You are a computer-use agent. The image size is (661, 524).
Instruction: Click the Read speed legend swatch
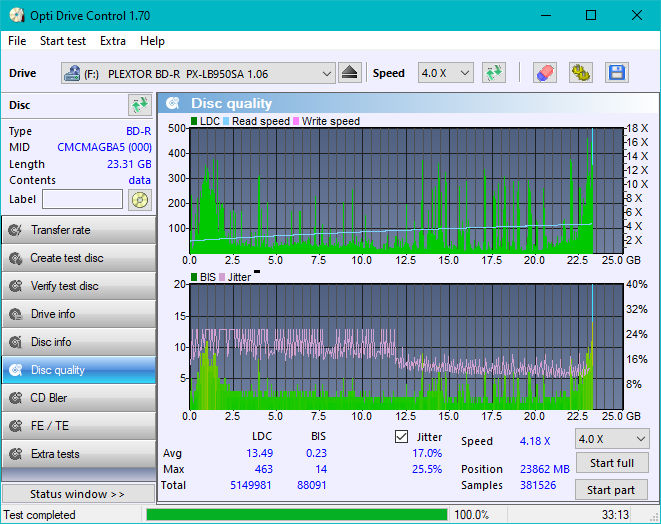tap(226, 121)
